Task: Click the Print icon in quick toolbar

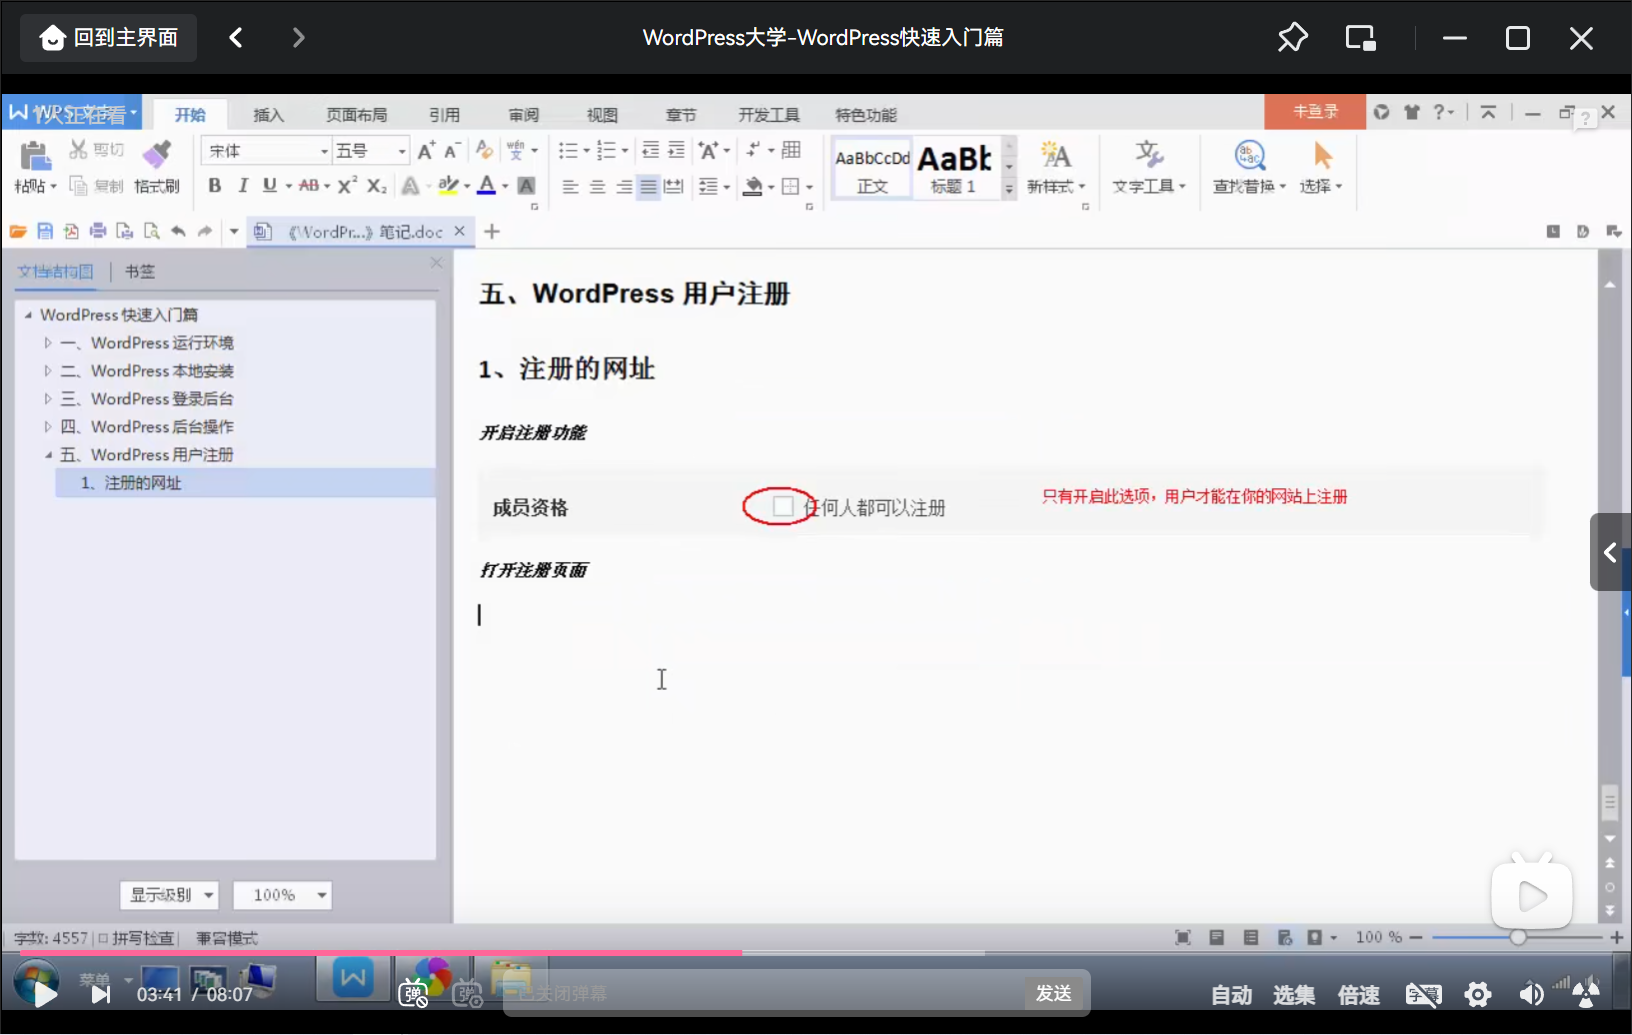Action: click(98, 232)
